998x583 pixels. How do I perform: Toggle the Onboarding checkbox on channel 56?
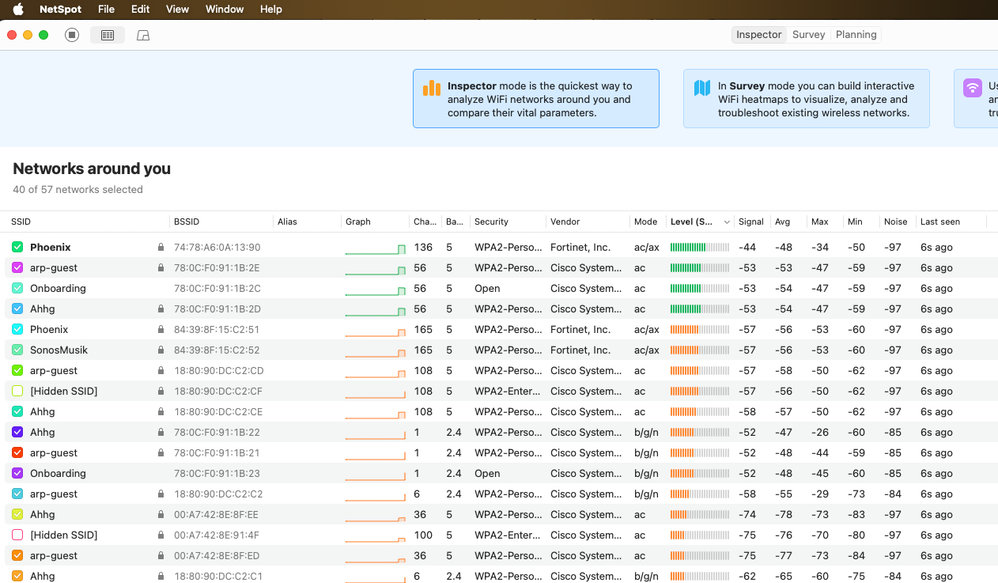click(18, 288)
